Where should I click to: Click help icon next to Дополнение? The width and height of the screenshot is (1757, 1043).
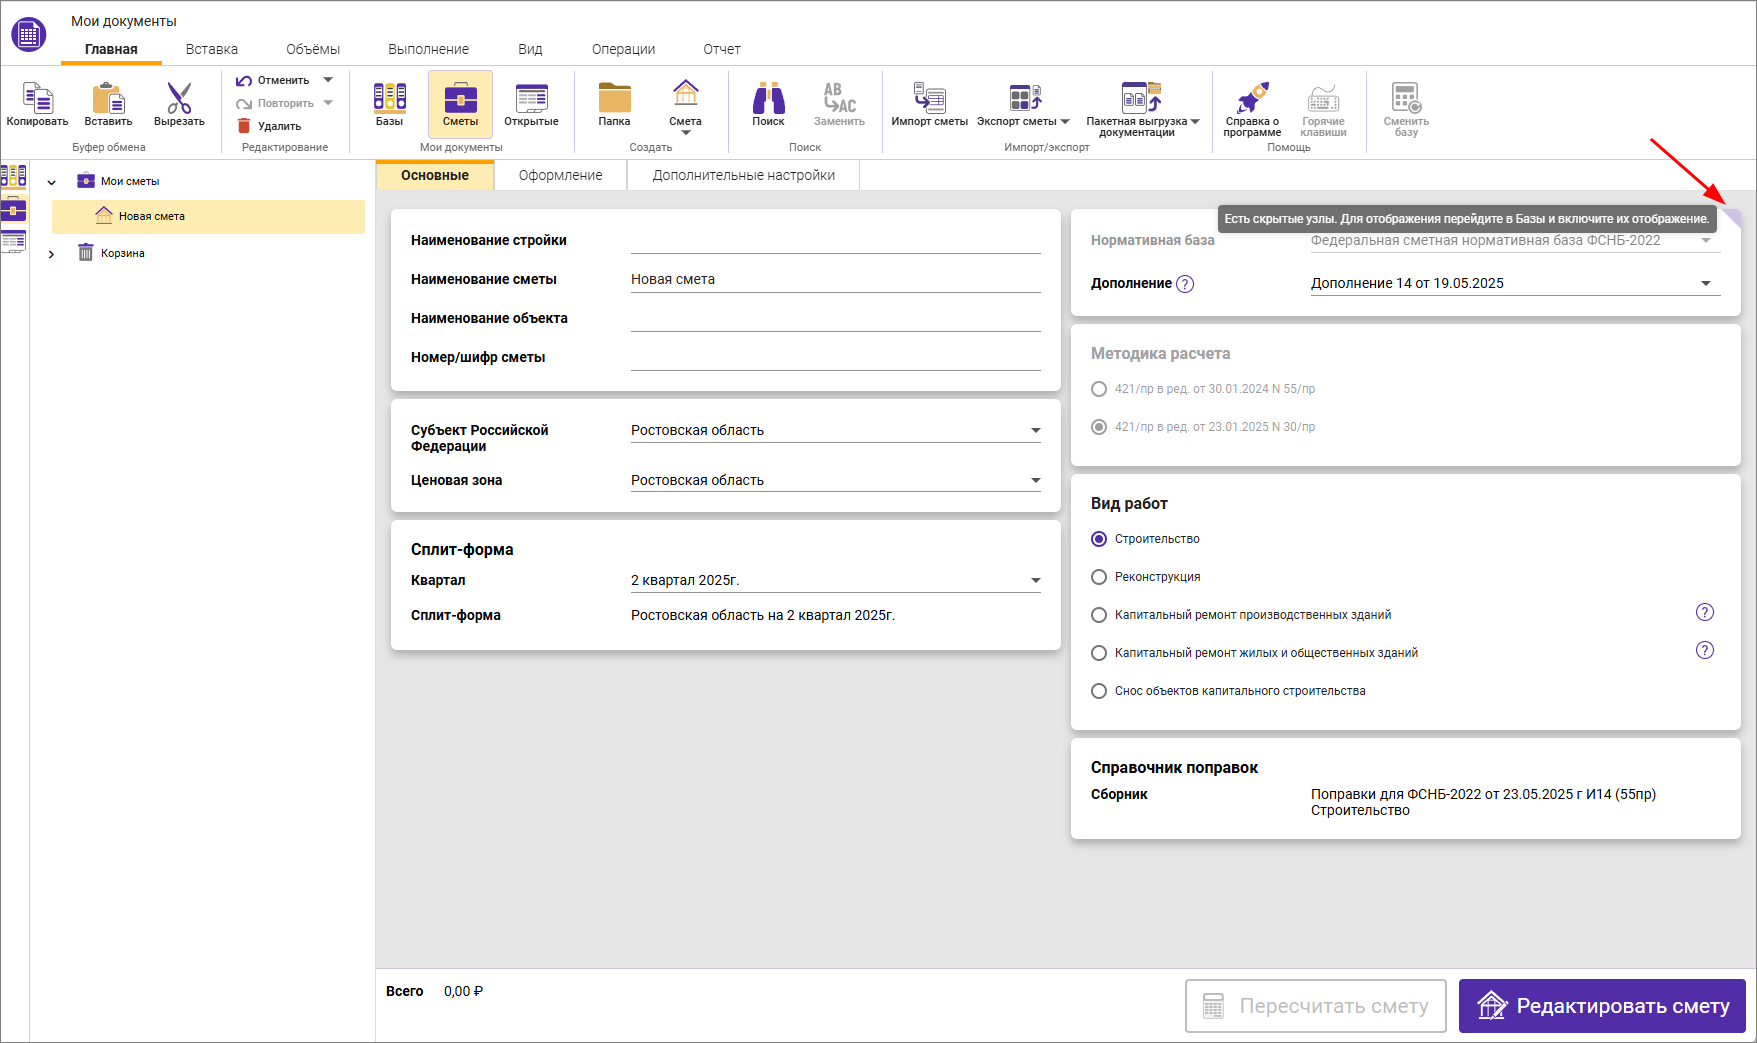pos(1185,284)
